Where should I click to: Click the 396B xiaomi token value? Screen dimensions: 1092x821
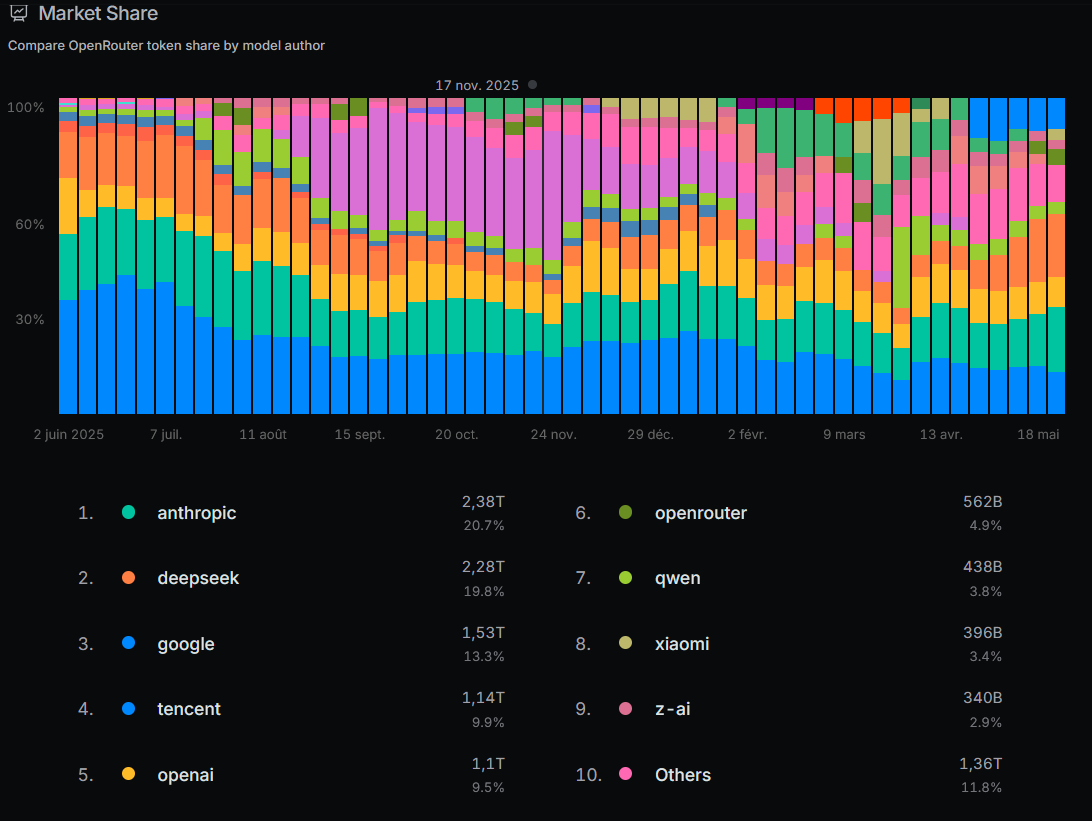tap(983, 632)
